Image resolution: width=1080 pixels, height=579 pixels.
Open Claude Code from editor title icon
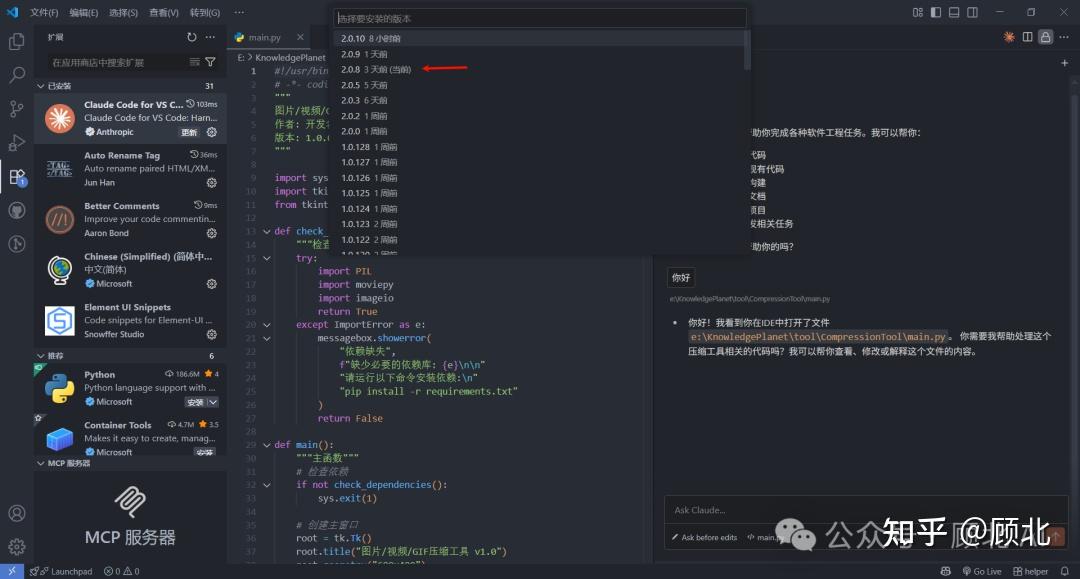tap(1009, 37)
